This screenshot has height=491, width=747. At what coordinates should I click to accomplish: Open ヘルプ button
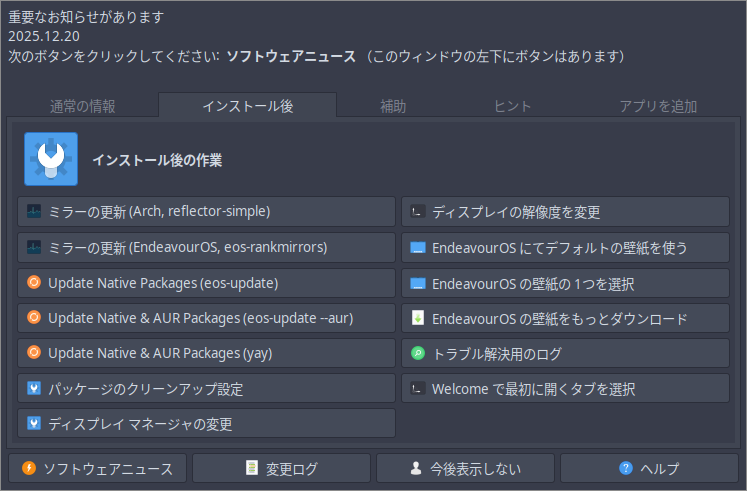649,468
